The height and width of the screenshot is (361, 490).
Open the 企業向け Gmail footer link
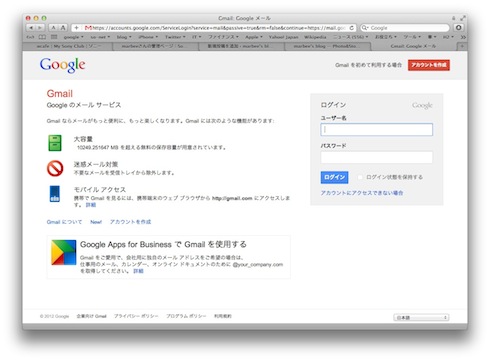pyautogui.click(x=91, y=316)
